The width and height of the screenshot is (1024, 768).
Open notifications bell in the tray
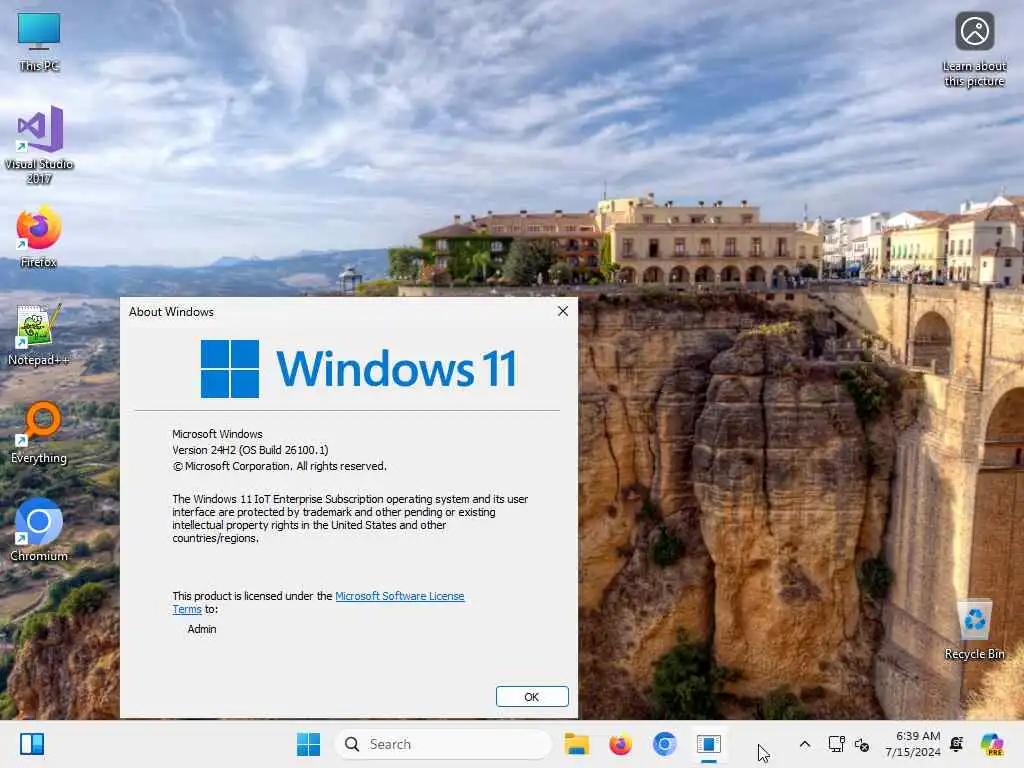[957, 744]
